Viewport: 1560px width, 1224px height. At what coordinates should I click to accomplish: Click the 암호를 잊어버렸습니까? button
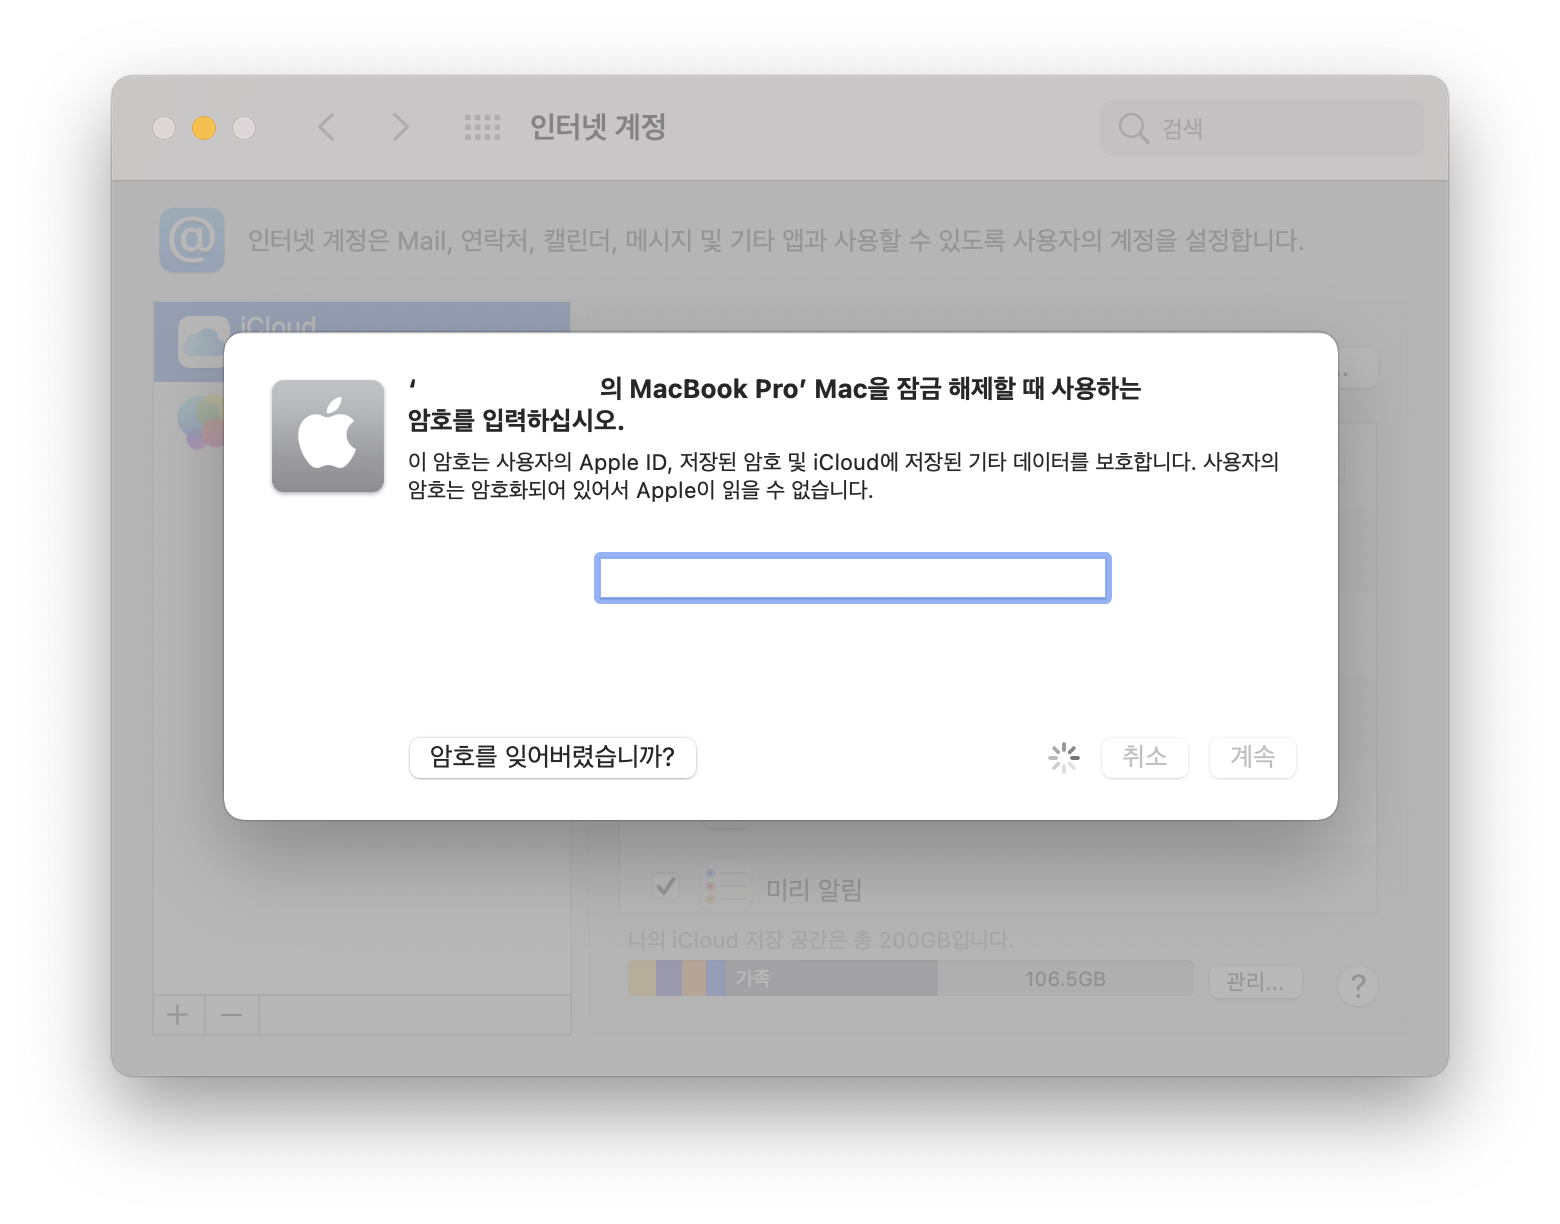click(x=552, y=757)
